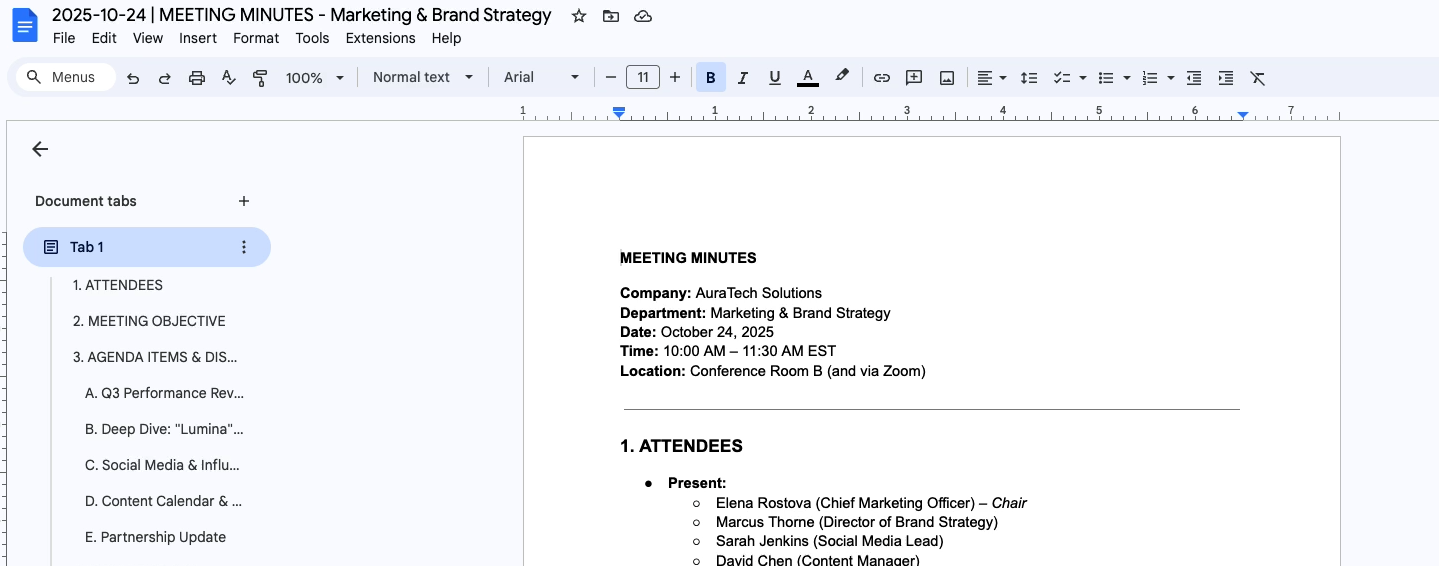Toggle underline formatting
The width and height of the screenshot is (1439, 566).
click(x=774, y=77)
